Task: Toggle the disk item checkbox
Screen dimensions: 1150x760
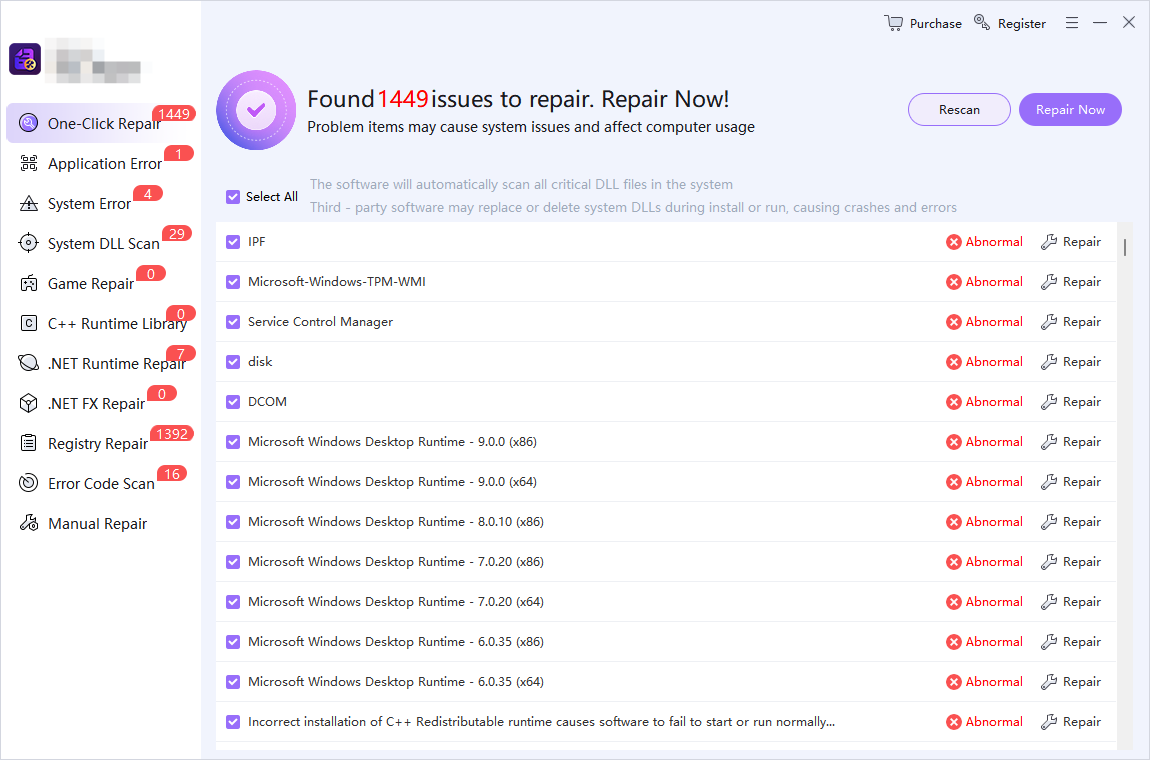Action: click(x=233, y=362)
